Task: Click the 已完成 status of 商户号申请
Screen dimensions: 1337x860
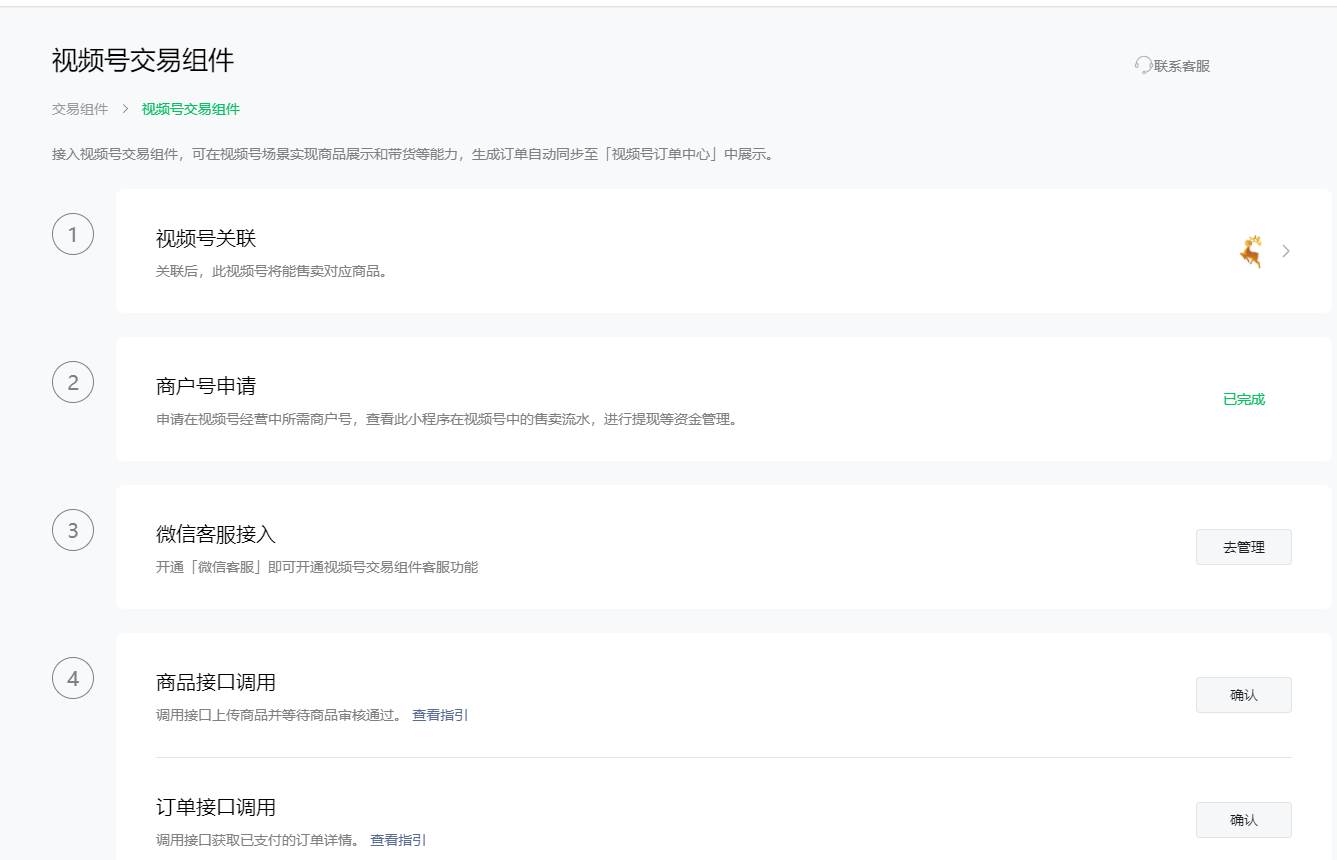Action: click(x=1244, y=399)
